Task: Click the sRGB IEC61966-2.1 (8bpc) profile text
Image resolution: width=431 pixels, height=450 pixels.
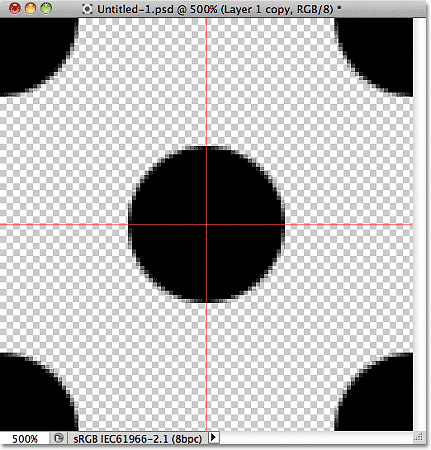Action: click(138, 439)
